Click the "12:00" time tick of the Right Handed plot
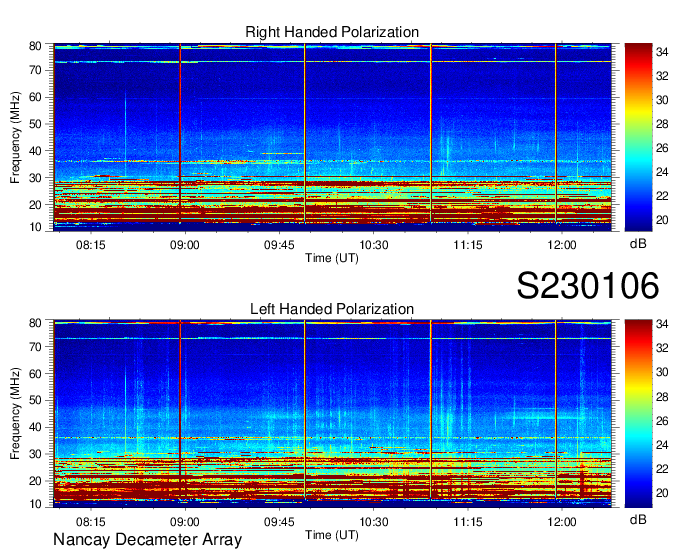 point(562,245)
